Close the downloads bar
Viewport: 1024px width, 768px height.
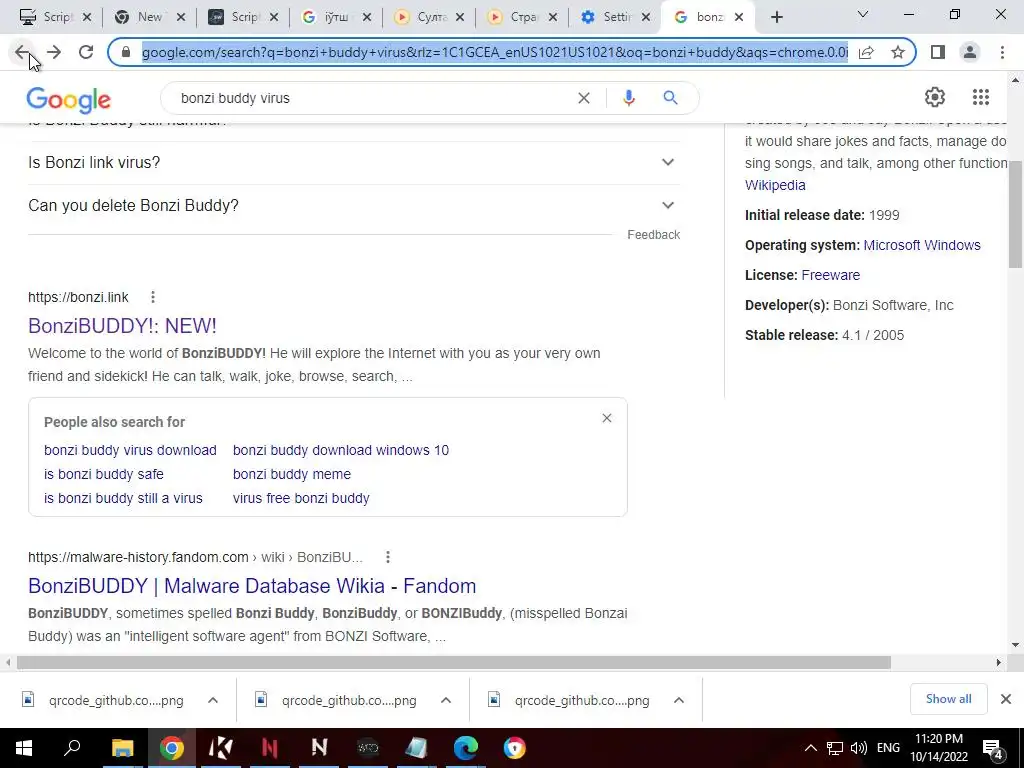click(x=1006, y=699)
